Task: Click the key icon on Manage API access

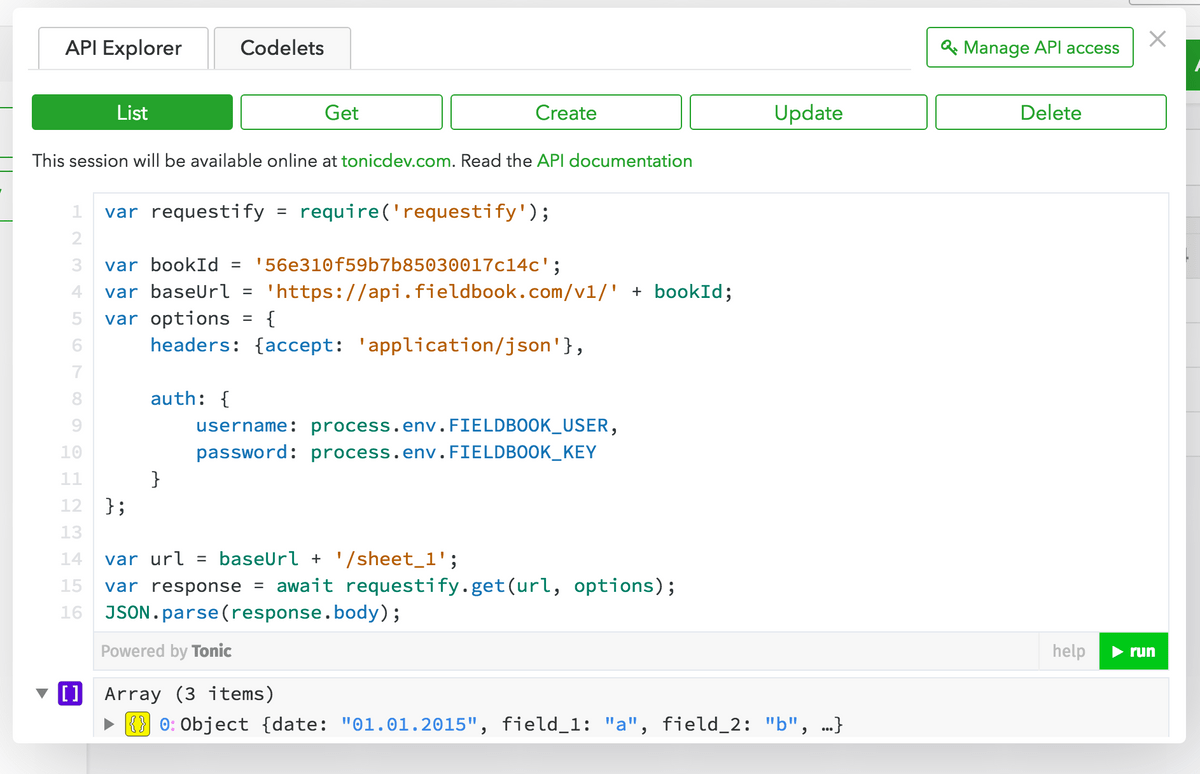Action: 949,46
